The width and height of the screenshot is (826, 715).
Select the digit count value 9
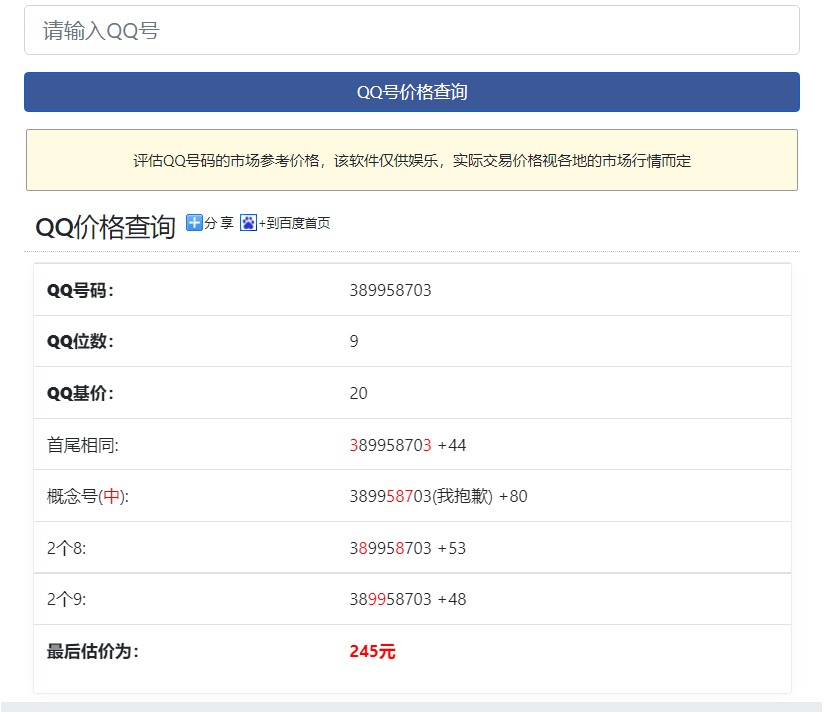click(x=354, y=341)
